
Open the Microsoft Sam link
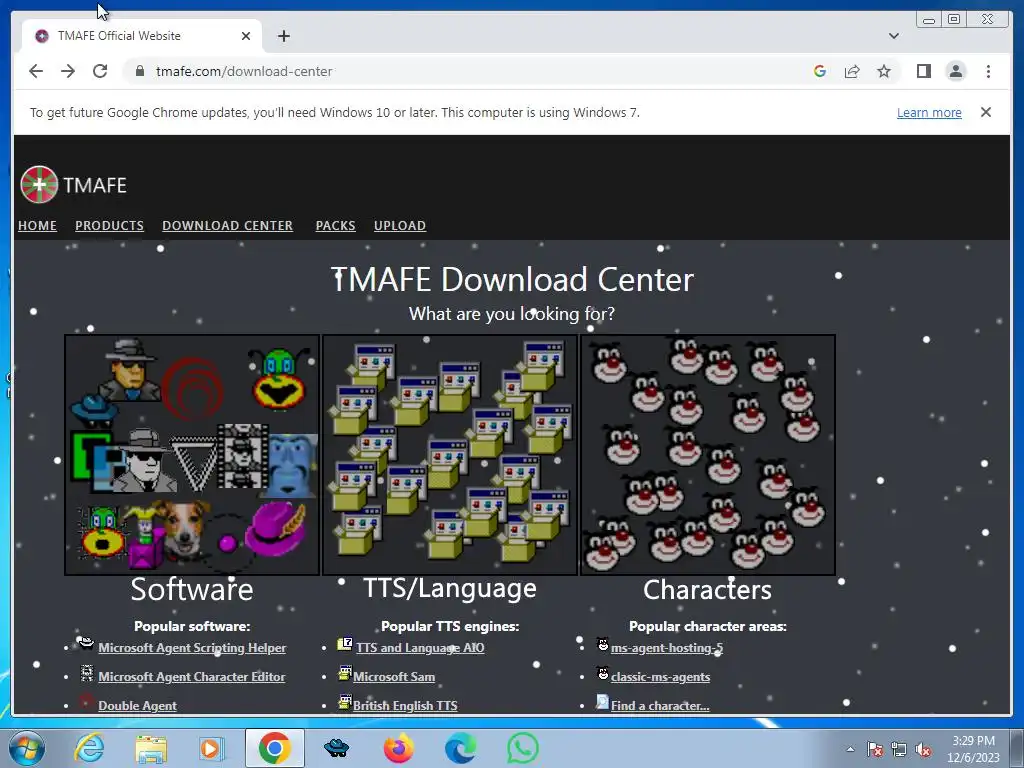click(394, 677)
